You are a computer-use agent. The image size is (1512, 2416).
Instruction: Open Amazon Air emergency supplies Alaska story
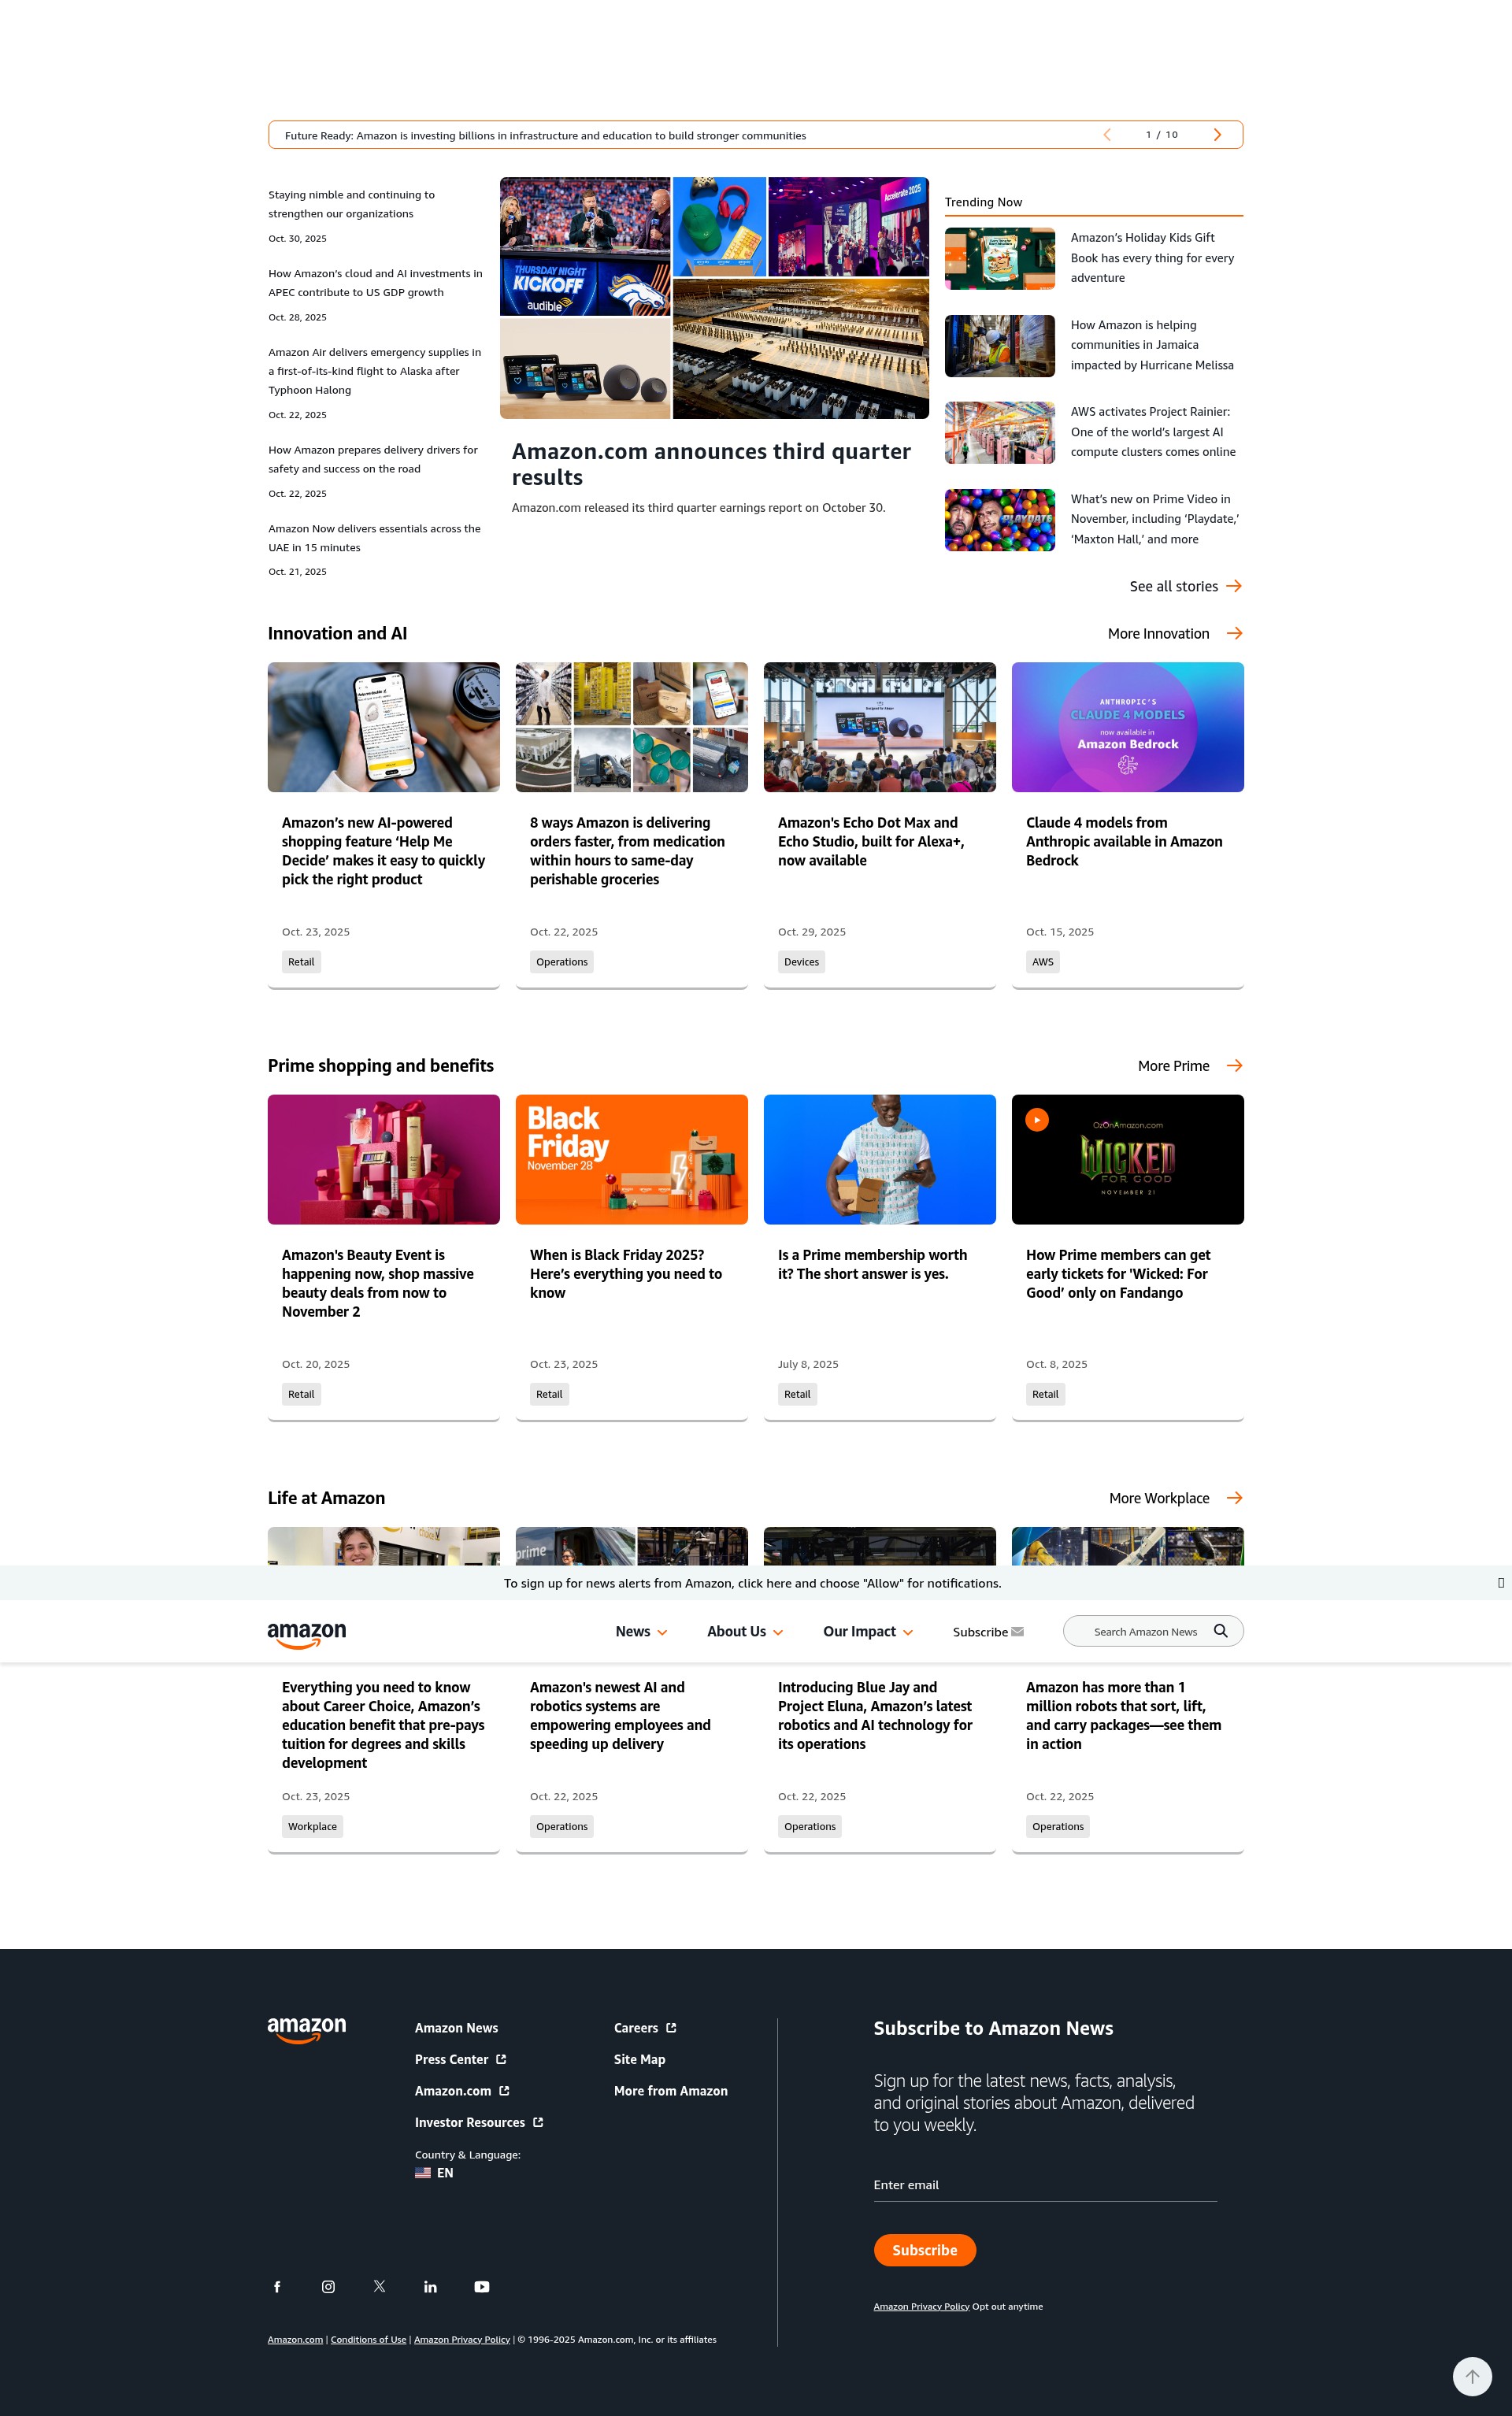point(374,371)
